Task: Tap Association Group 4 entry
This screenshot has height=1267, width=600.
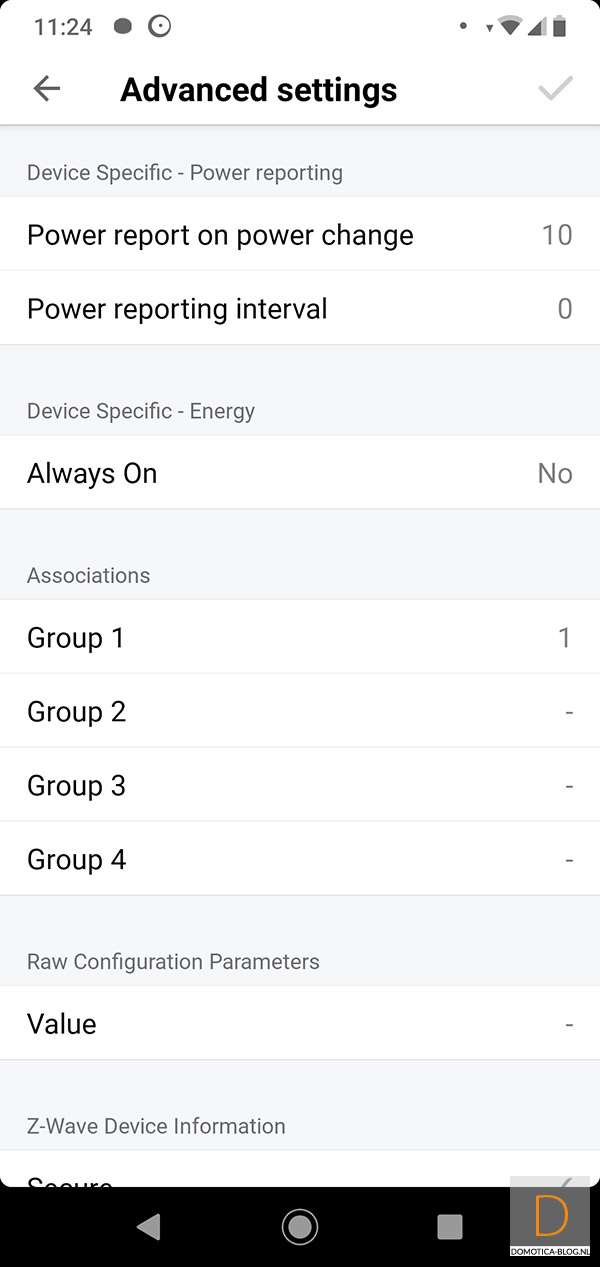Action: 300,860
